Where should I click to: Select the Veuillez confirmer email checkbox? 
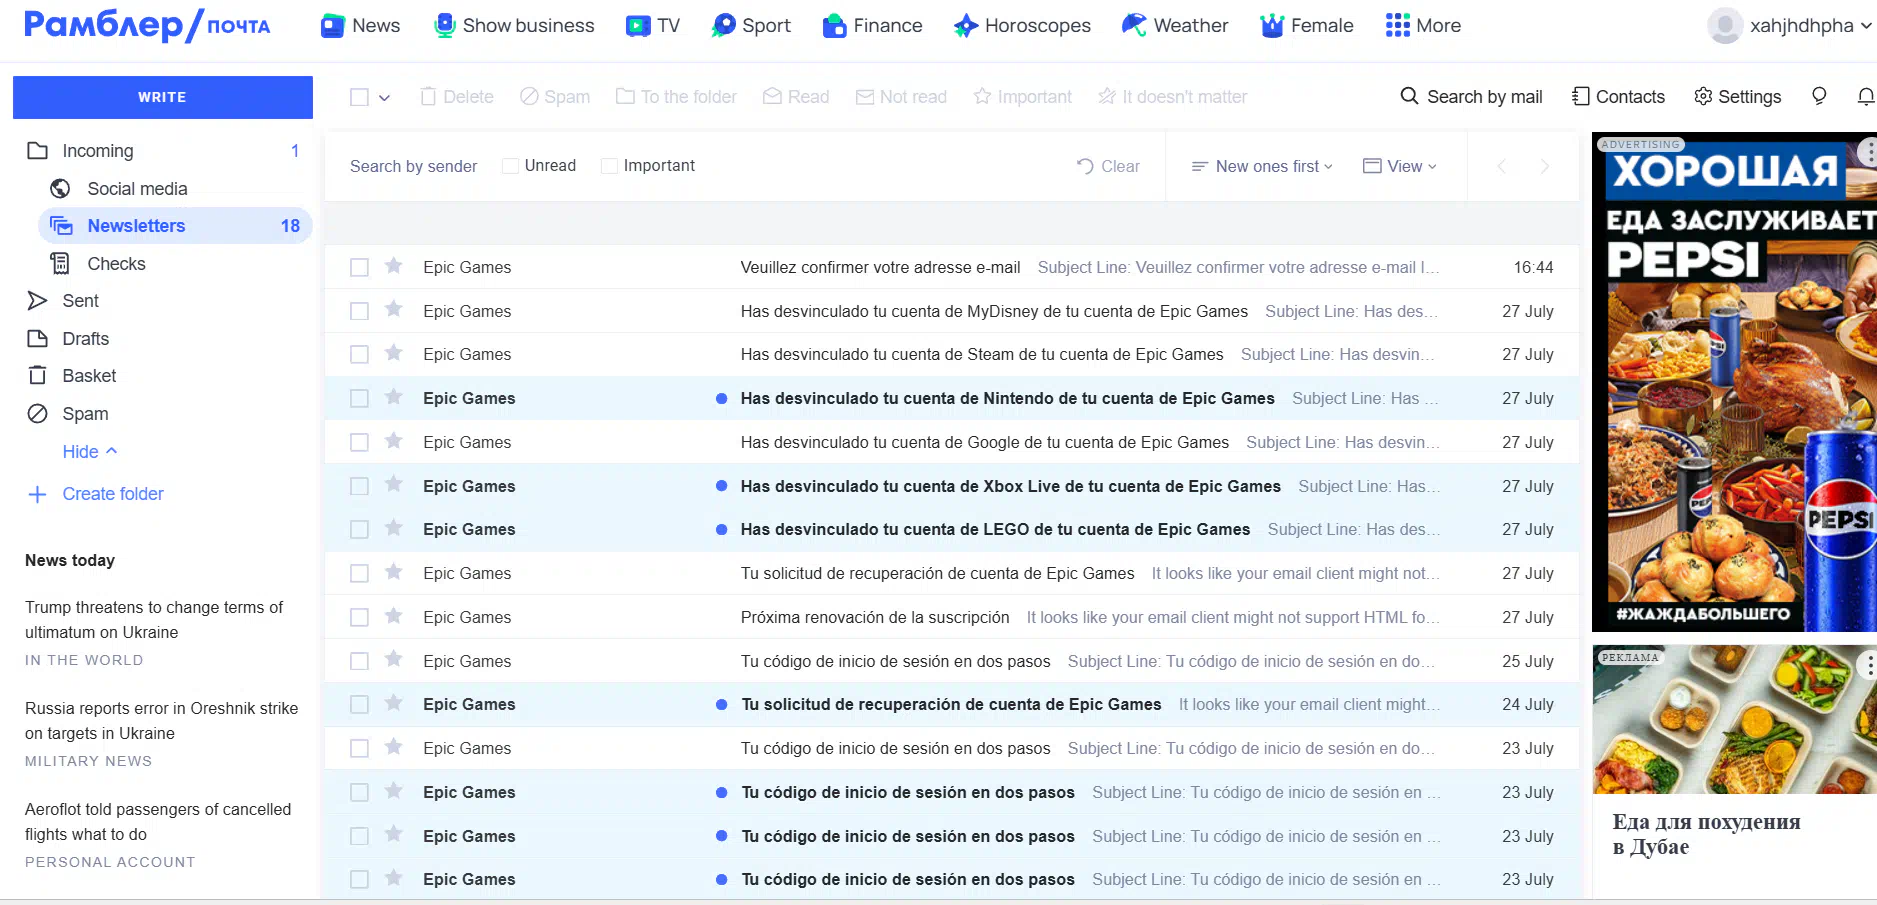click(359, 267)
